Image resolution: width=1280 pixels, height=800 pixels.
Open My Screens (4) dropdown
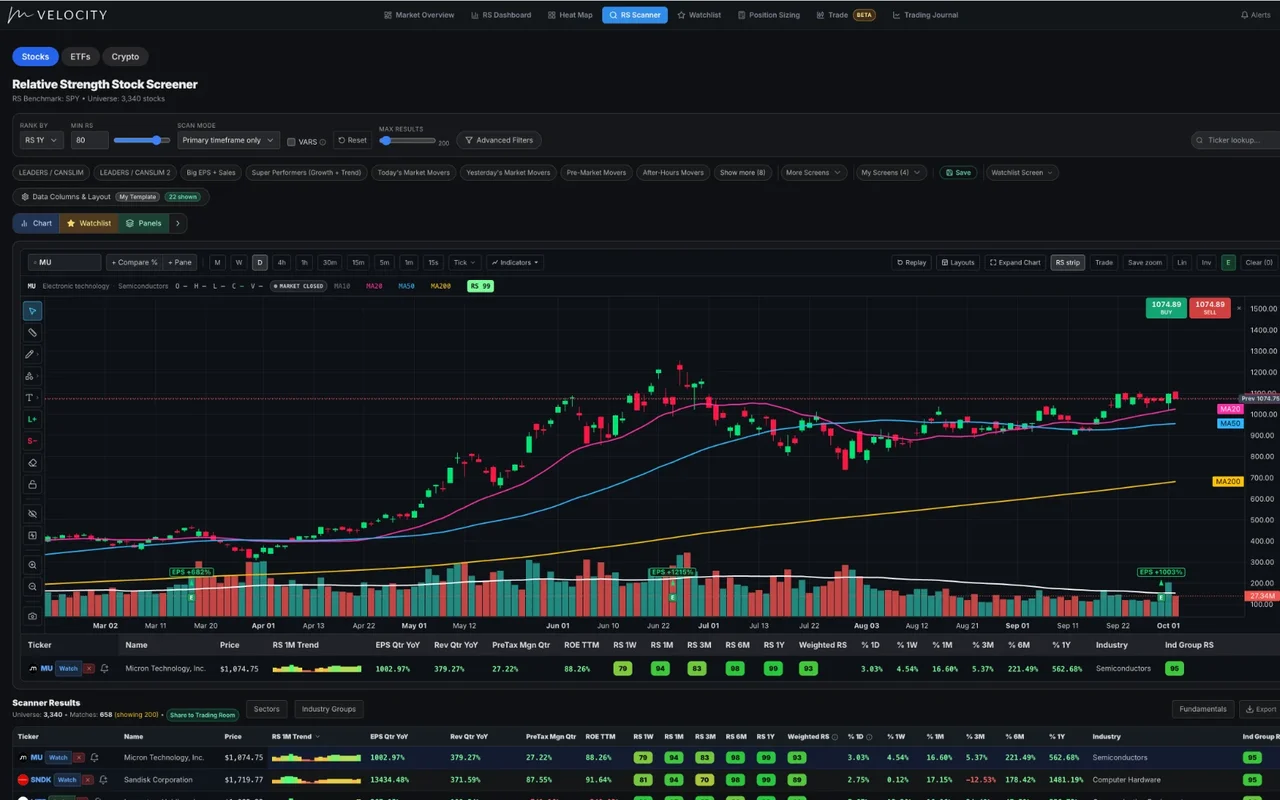pyautogui.click(x=889, y=172)
